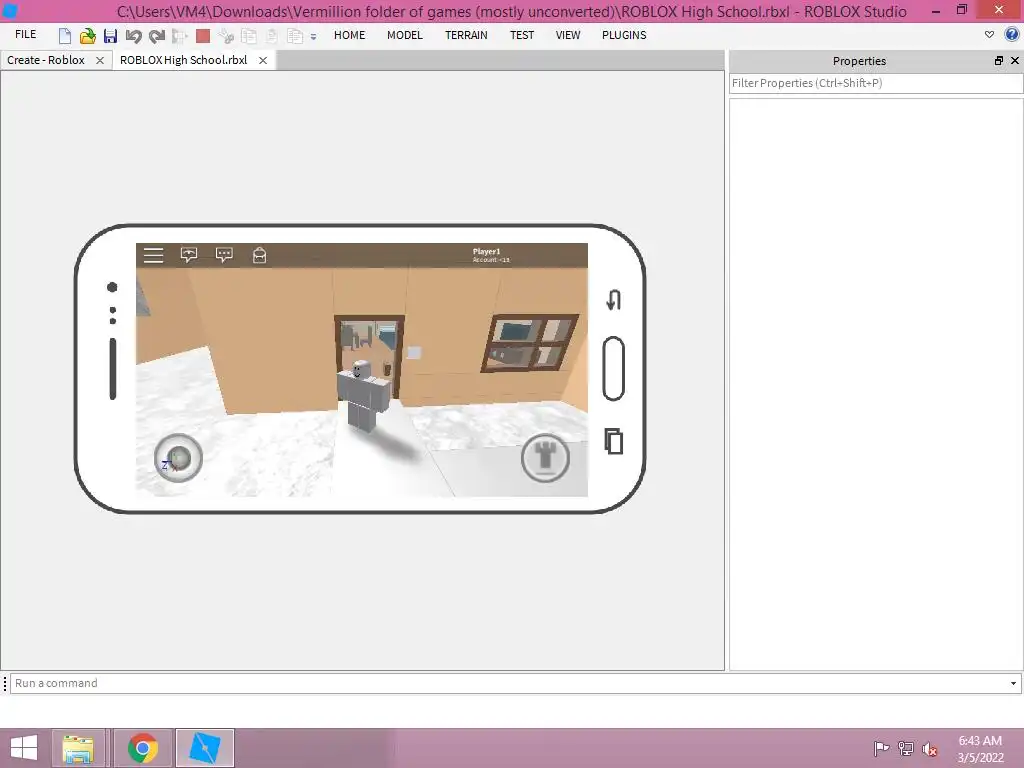Expand the quick access toolbar customize arrow
Image resolution: width=1024 pixels, height=768 pixels.
pos(313,37)
